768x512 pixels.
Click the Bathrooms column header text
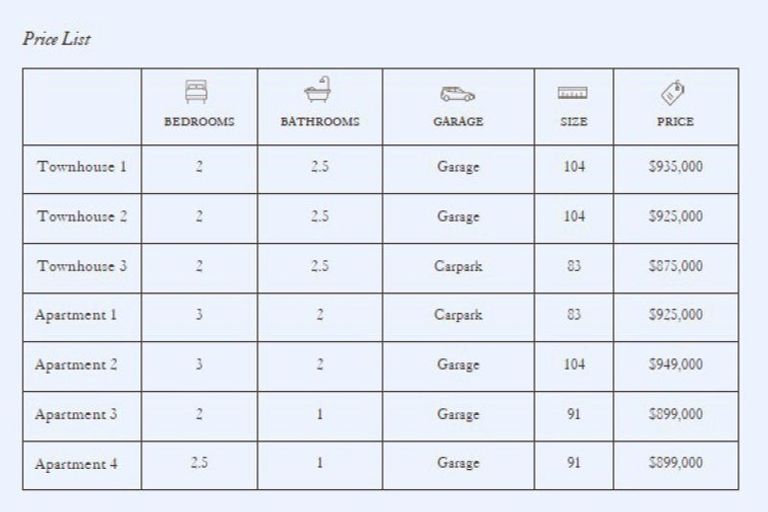click(x=319, y=122)
